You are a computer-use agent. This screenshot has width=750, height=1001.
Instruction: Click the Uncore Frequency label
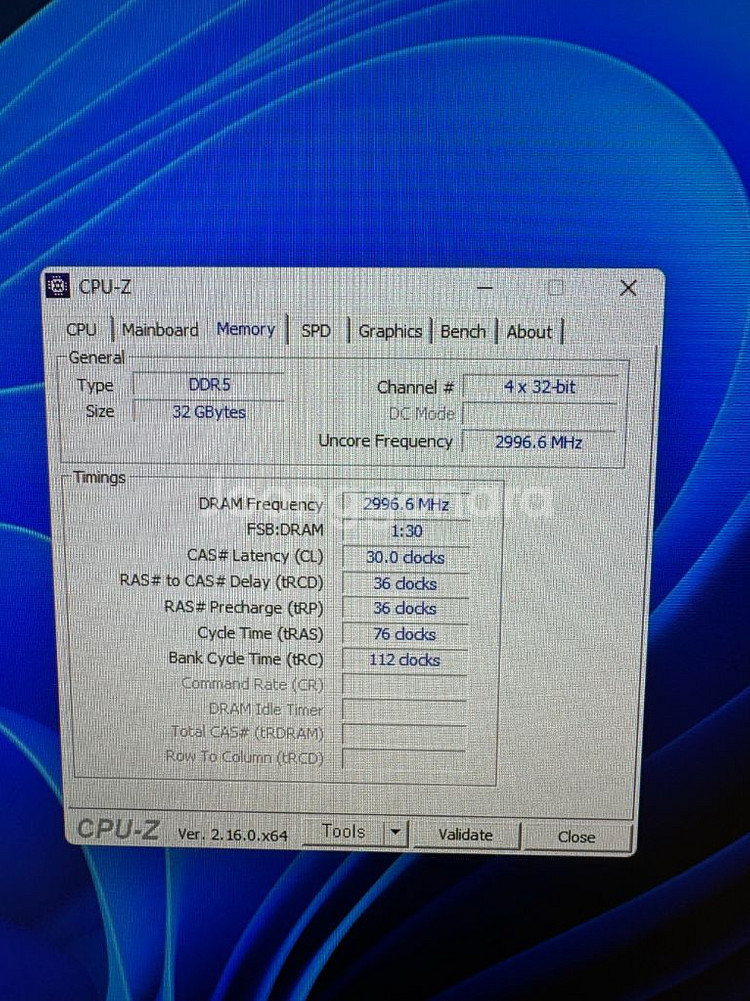[386, 441]
